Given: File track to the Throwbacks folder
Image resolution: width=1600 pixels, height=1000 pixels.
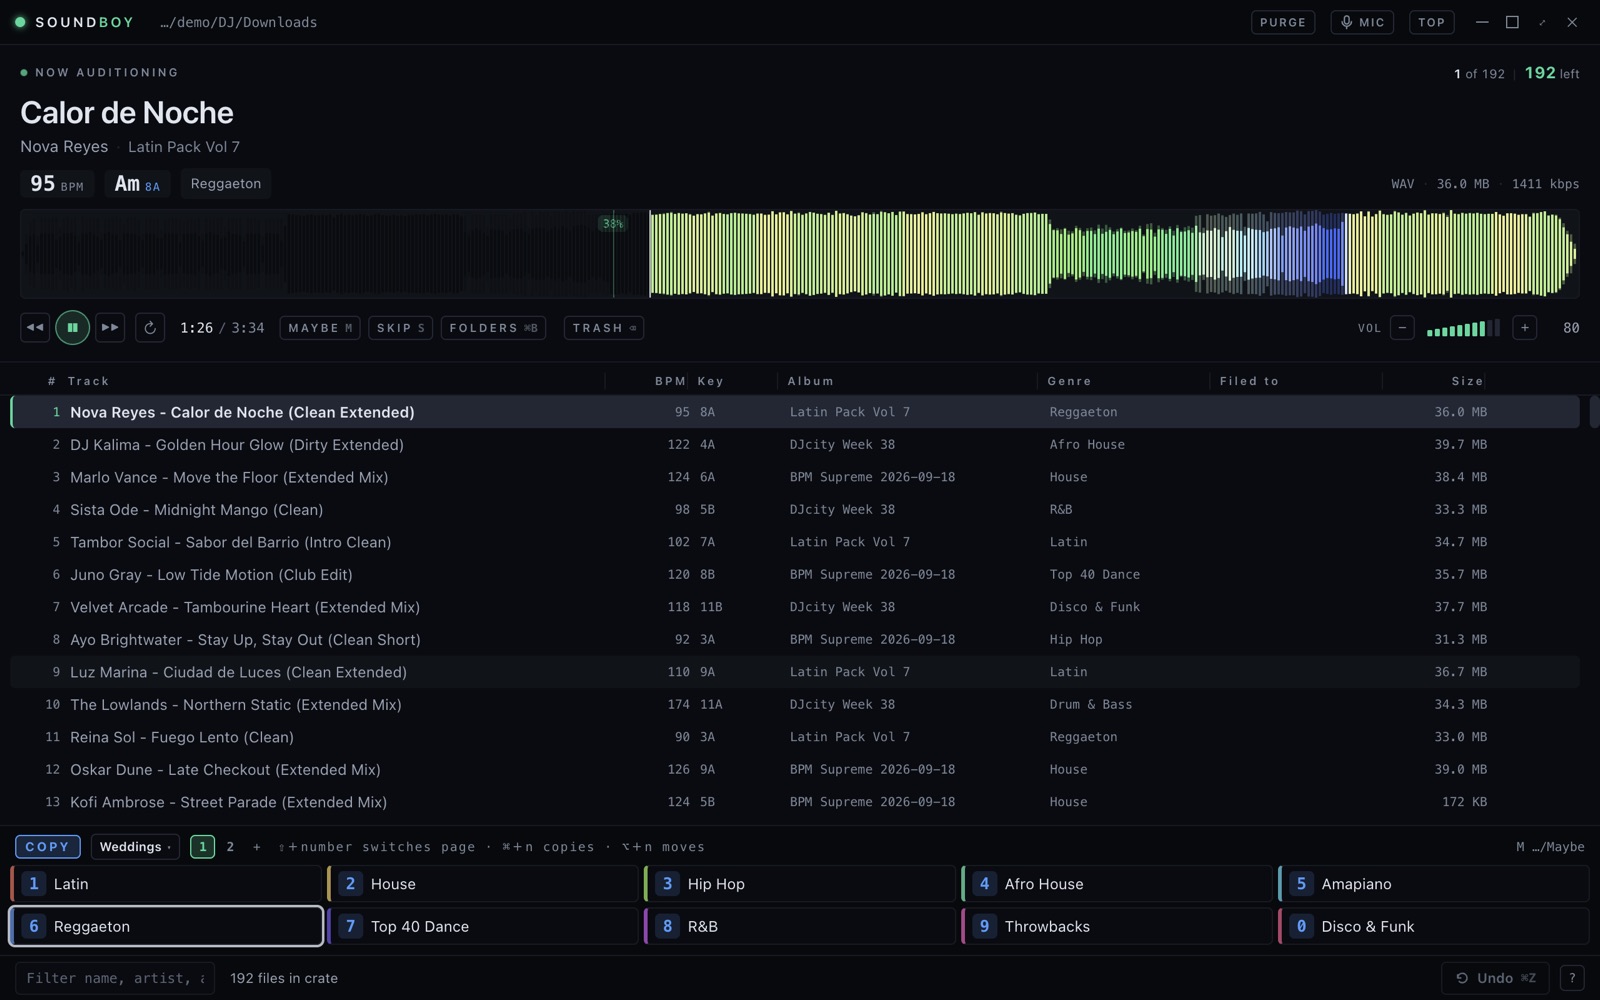Looking at the screenshot, I should 1117,926.
